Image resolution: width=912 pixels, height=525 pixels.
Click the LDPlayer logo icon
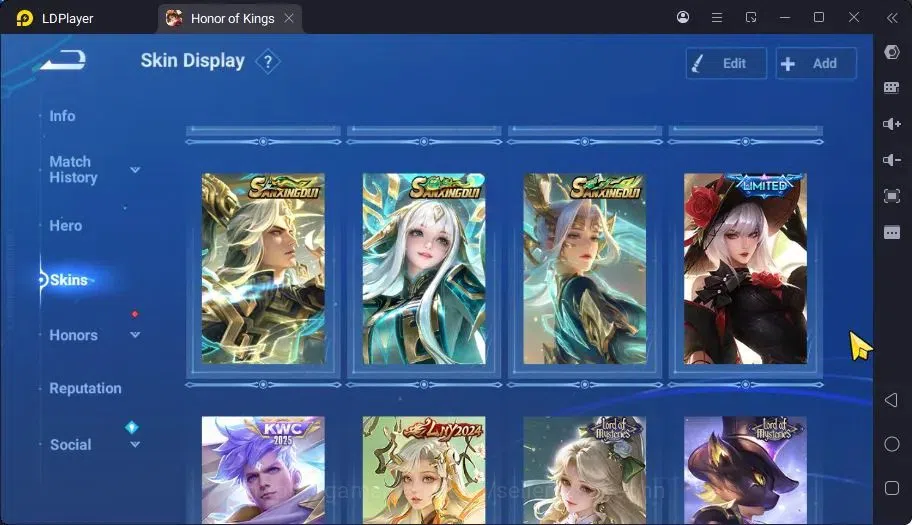tap(24, 19)
